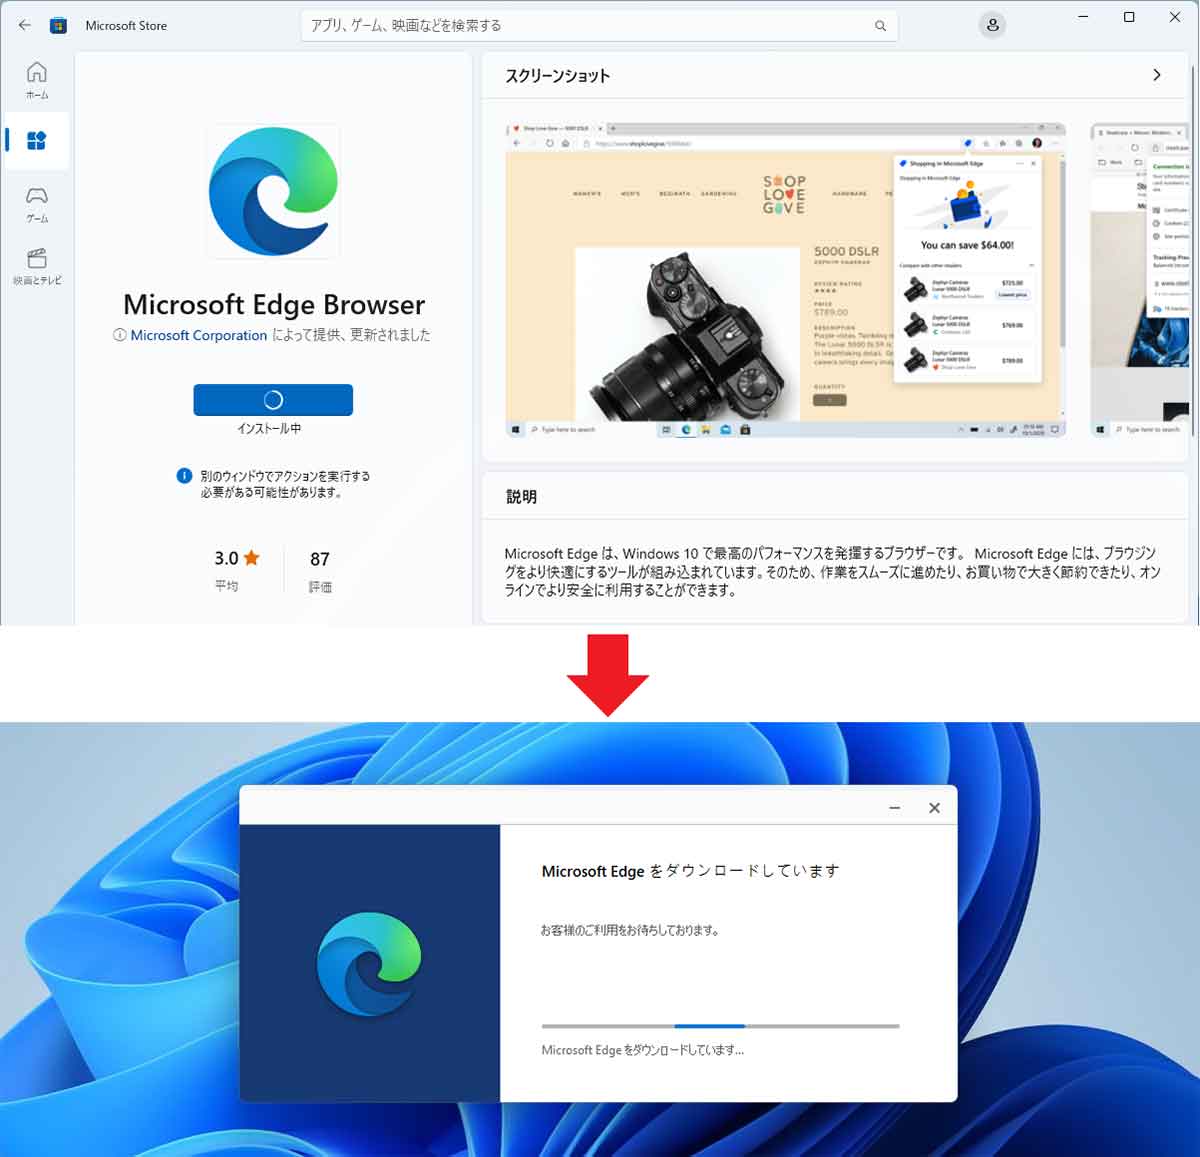This screenshot has width=1200, height=1157.
Task: Open the ゲーム (Games) sidebar section
Action: pos(37,204)
